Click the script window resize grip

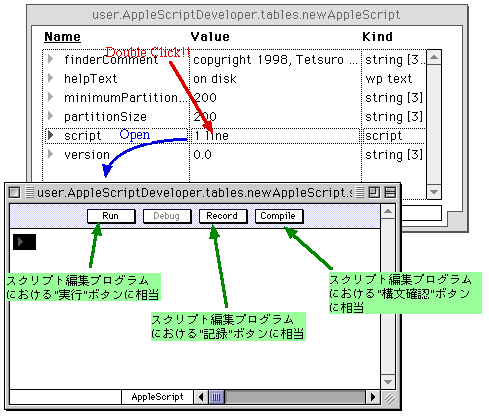[x=389, y=398]
